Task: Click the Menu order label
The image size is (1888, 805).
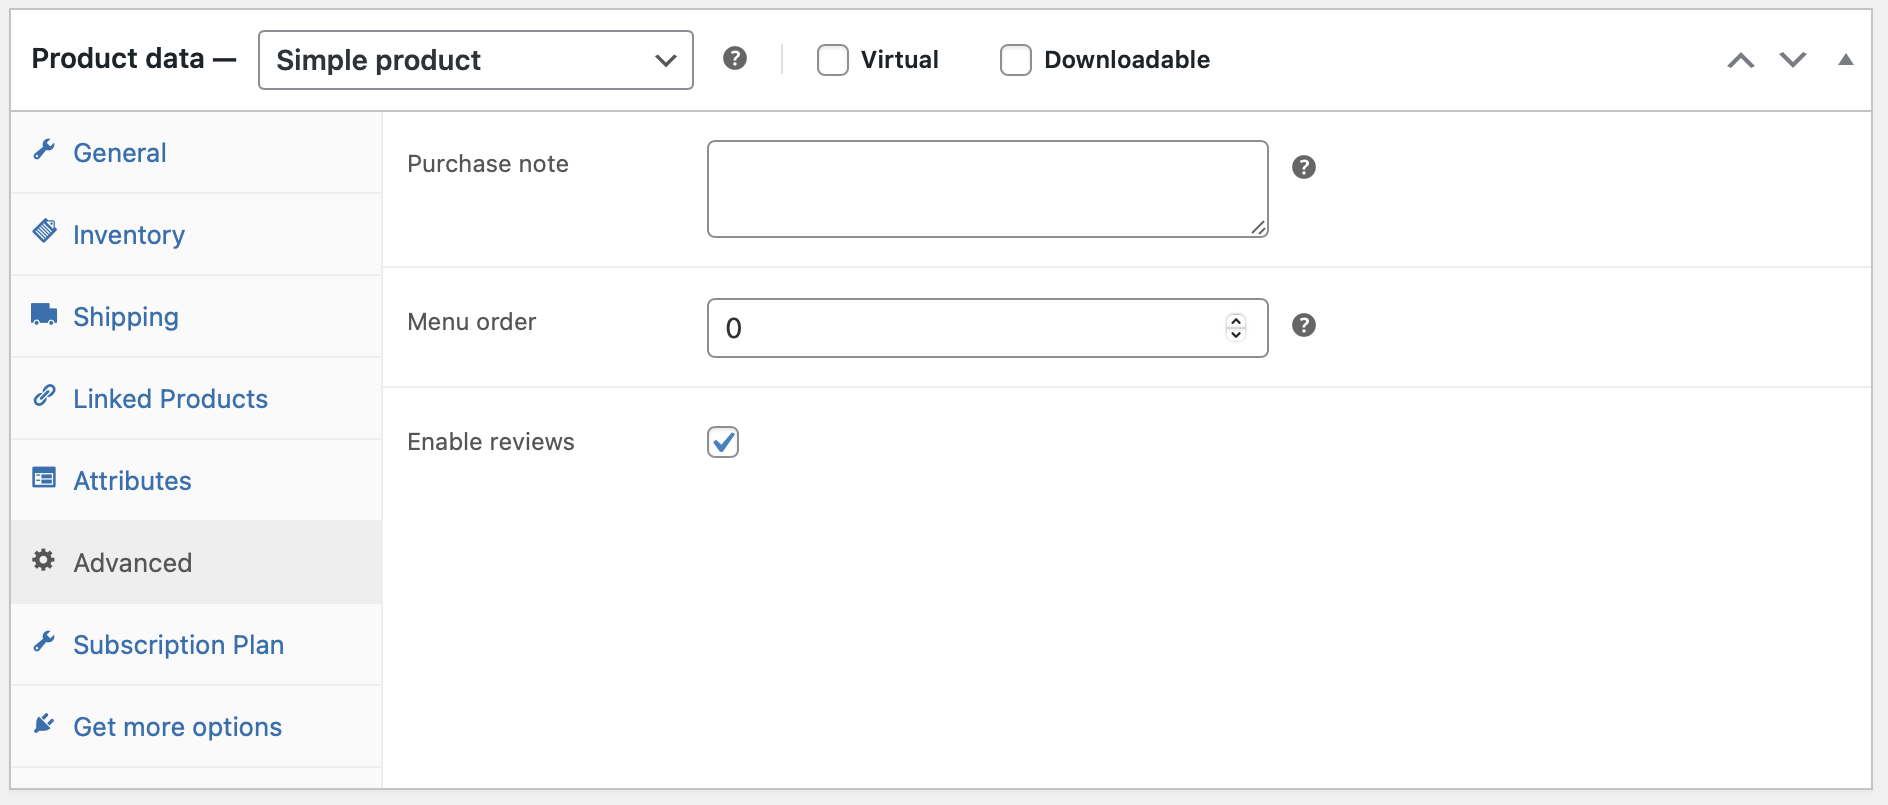Action: 472,322
